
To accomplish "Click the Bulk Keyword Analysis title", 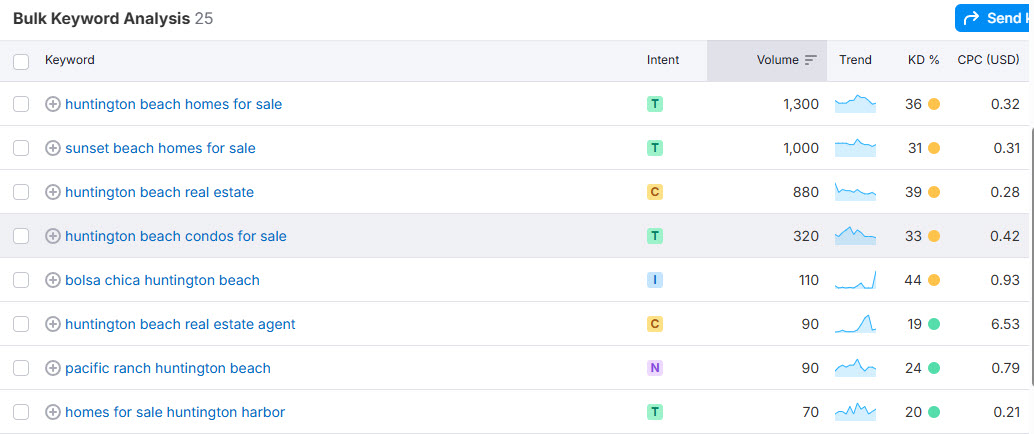I will coord(102,18).
